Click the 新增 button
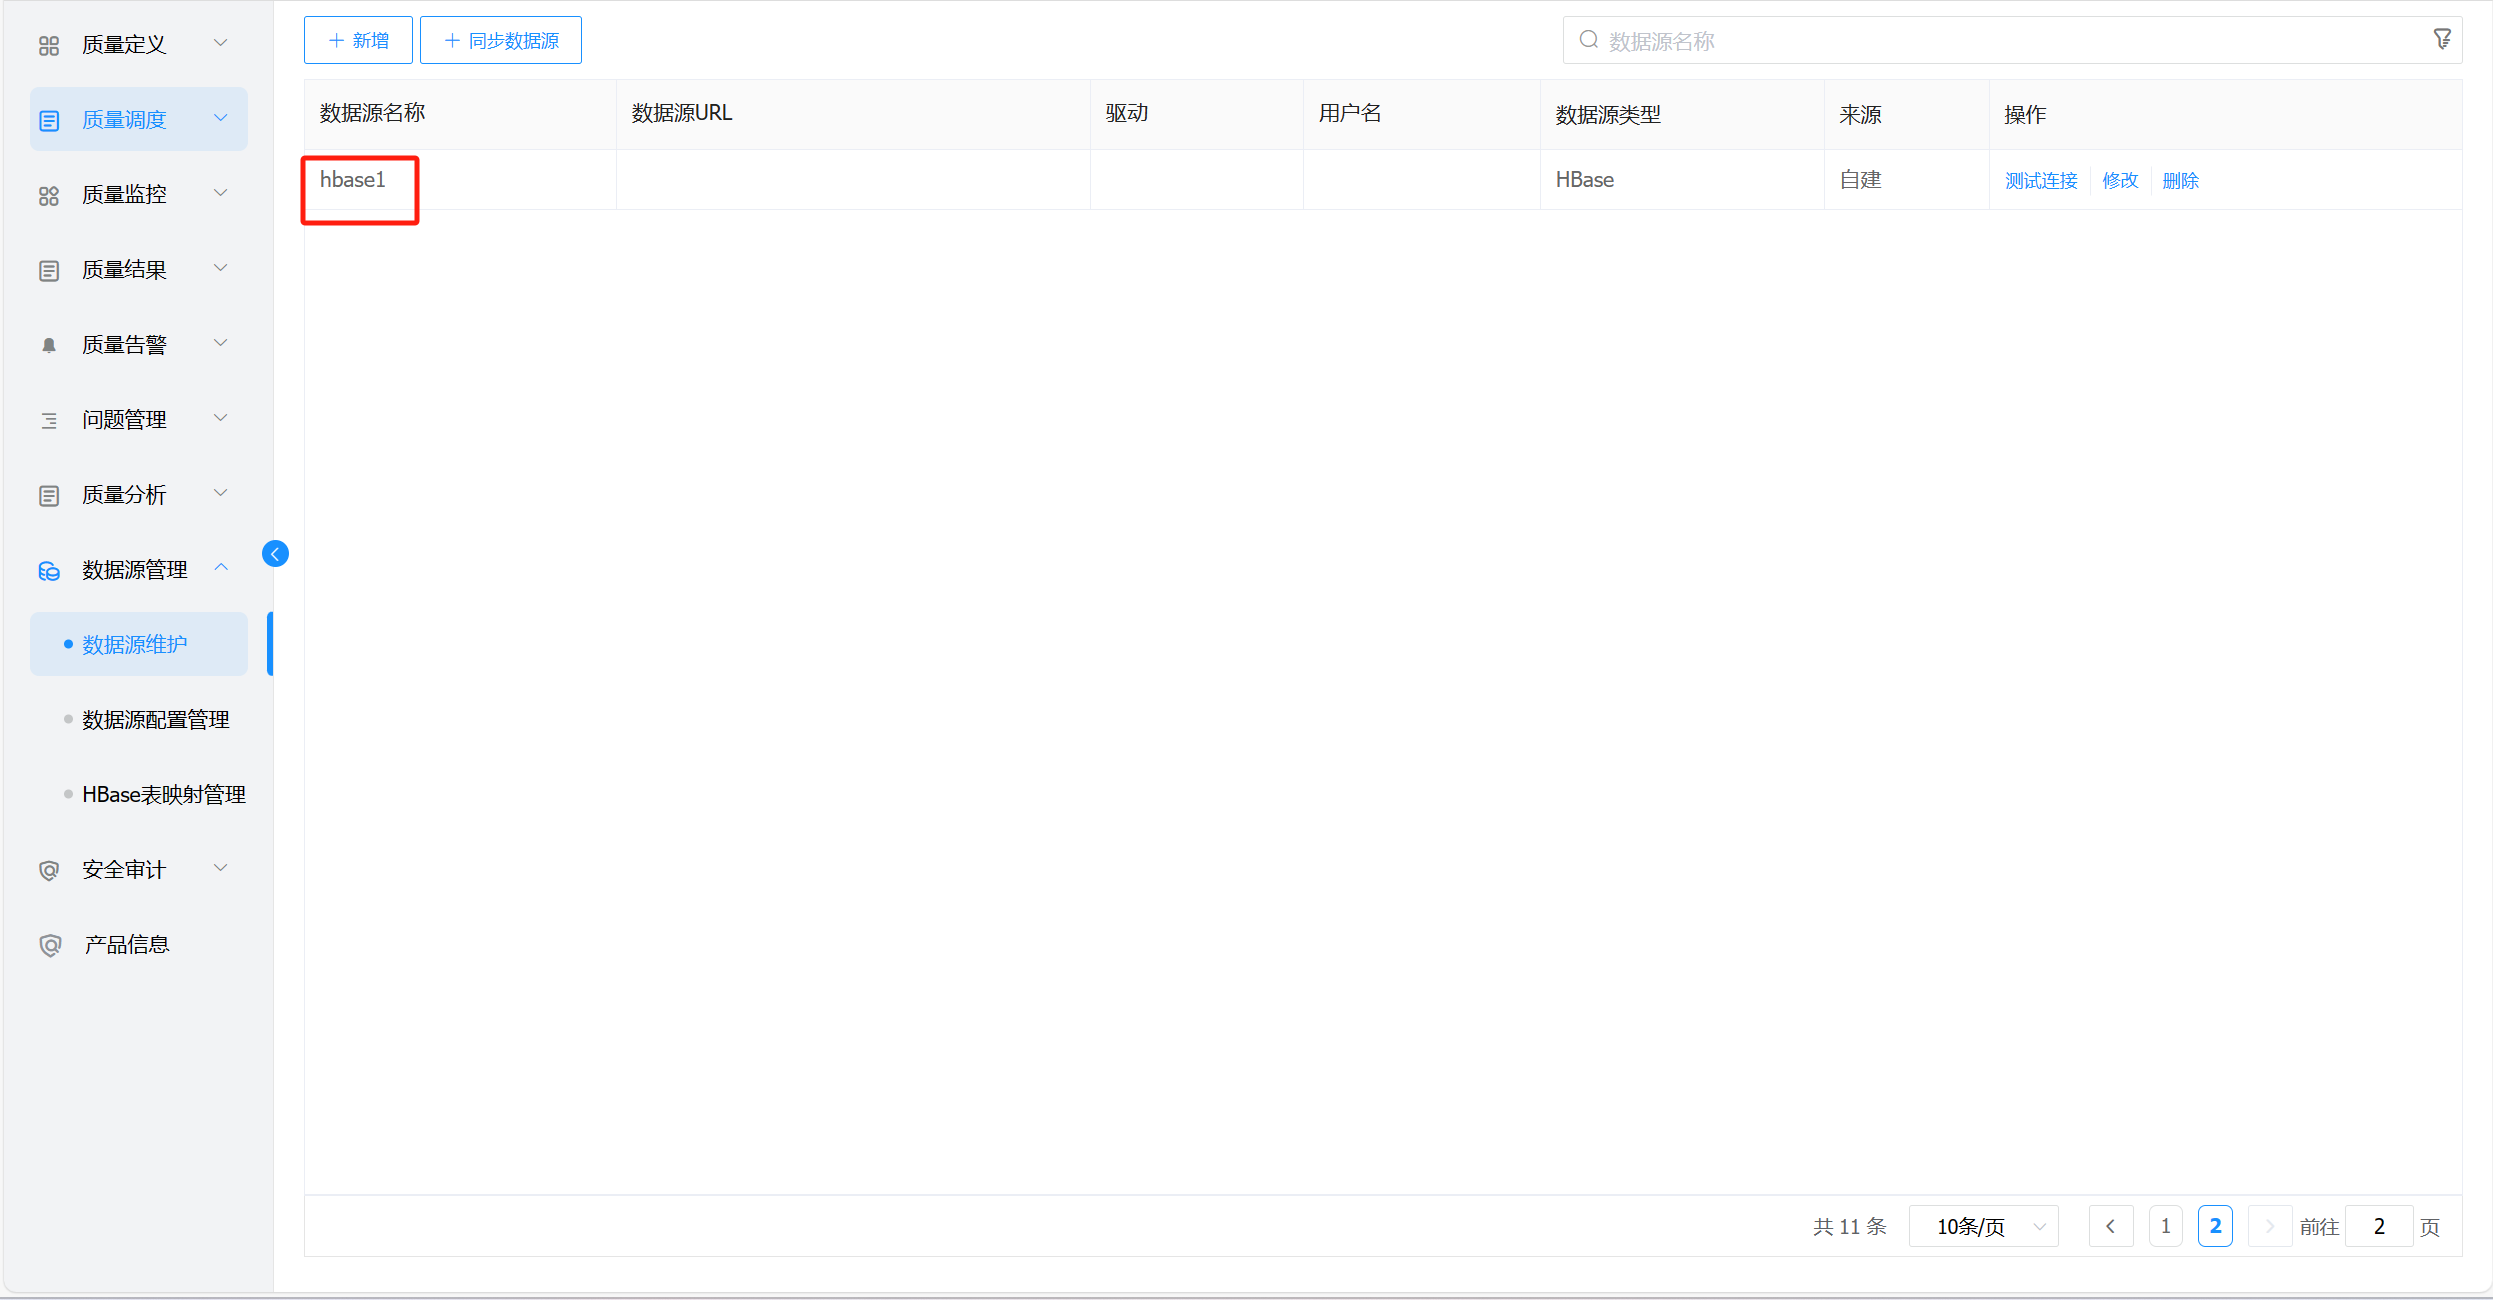The width and height of the screenshot is (2493, 1300). (x=358, y=41)
